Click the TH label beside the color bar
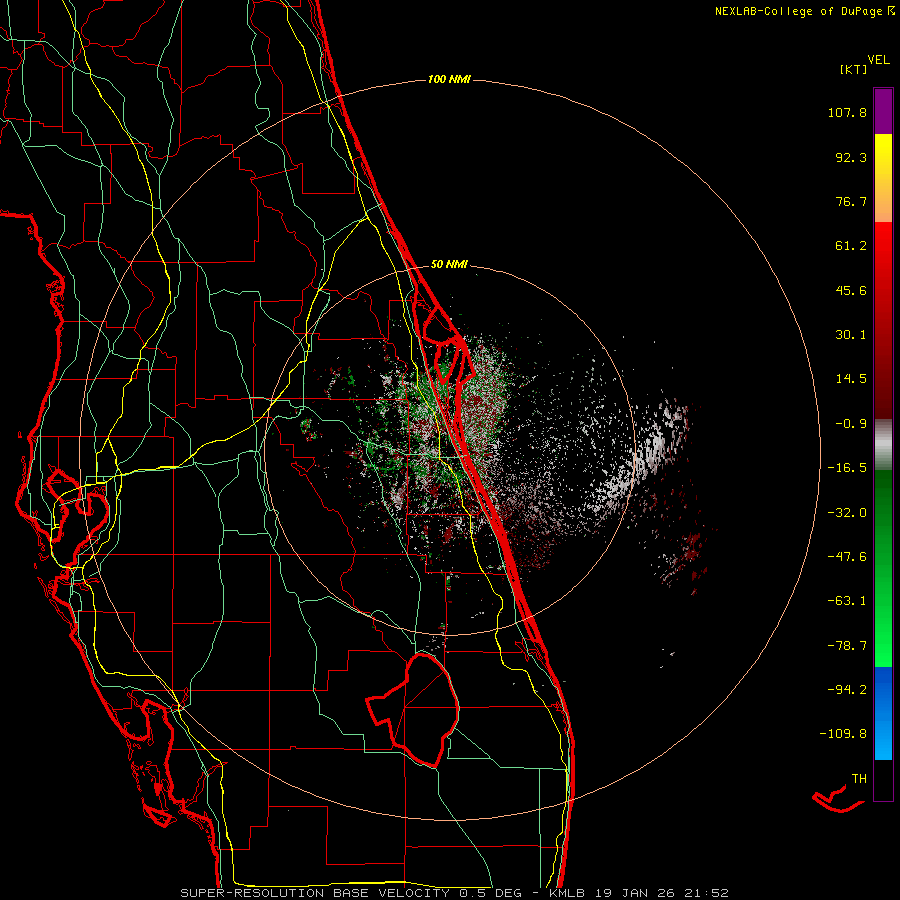Screen dimensions: 900x900 [859, 779]
